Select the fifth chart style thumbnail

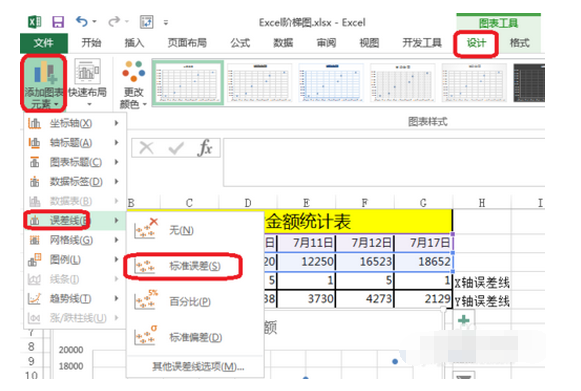[474, 82]
